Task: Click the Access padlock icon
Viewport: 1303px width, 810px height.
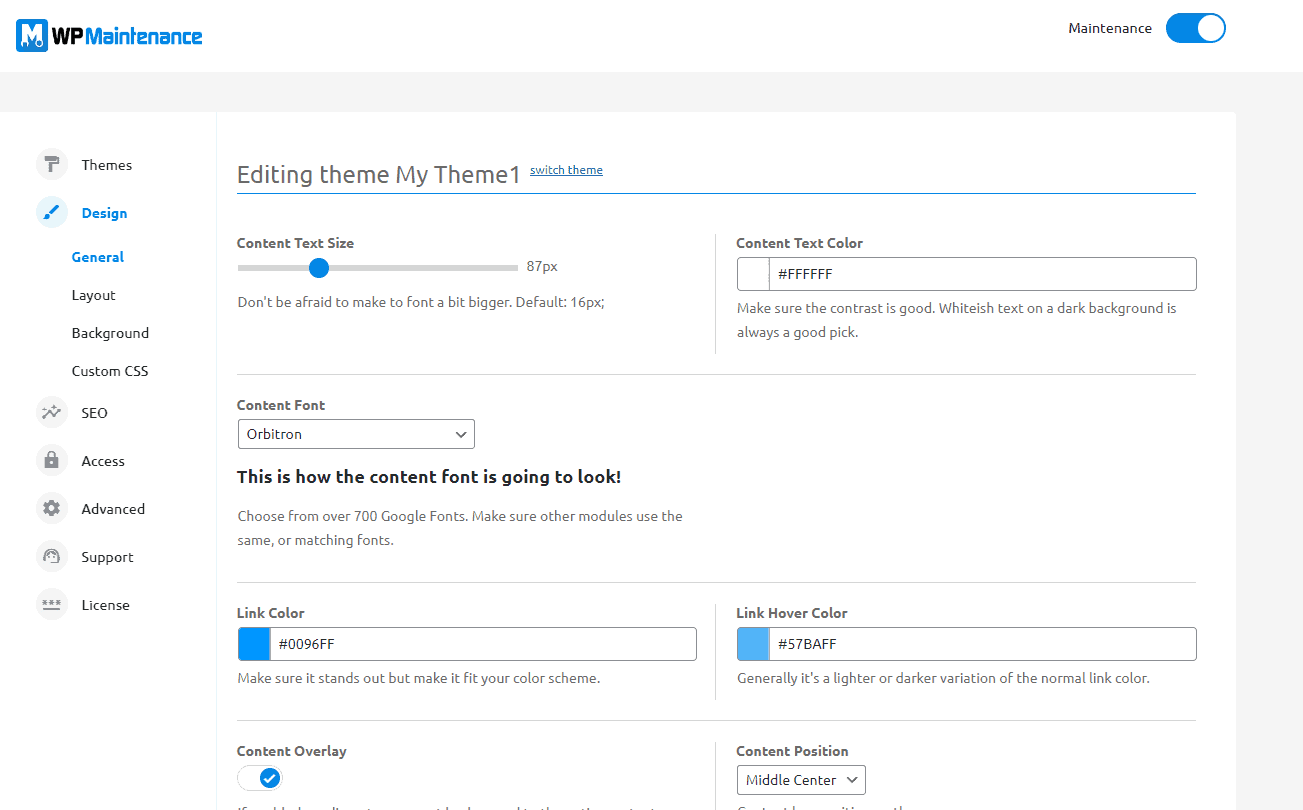Action: [x=52, y=461]
